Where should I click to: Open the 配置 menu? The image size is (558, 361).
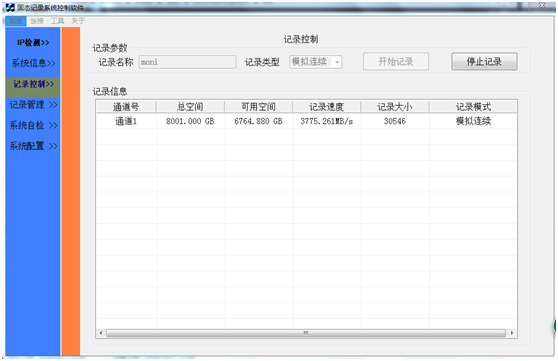pyautogui.click(x=16, y=21)
